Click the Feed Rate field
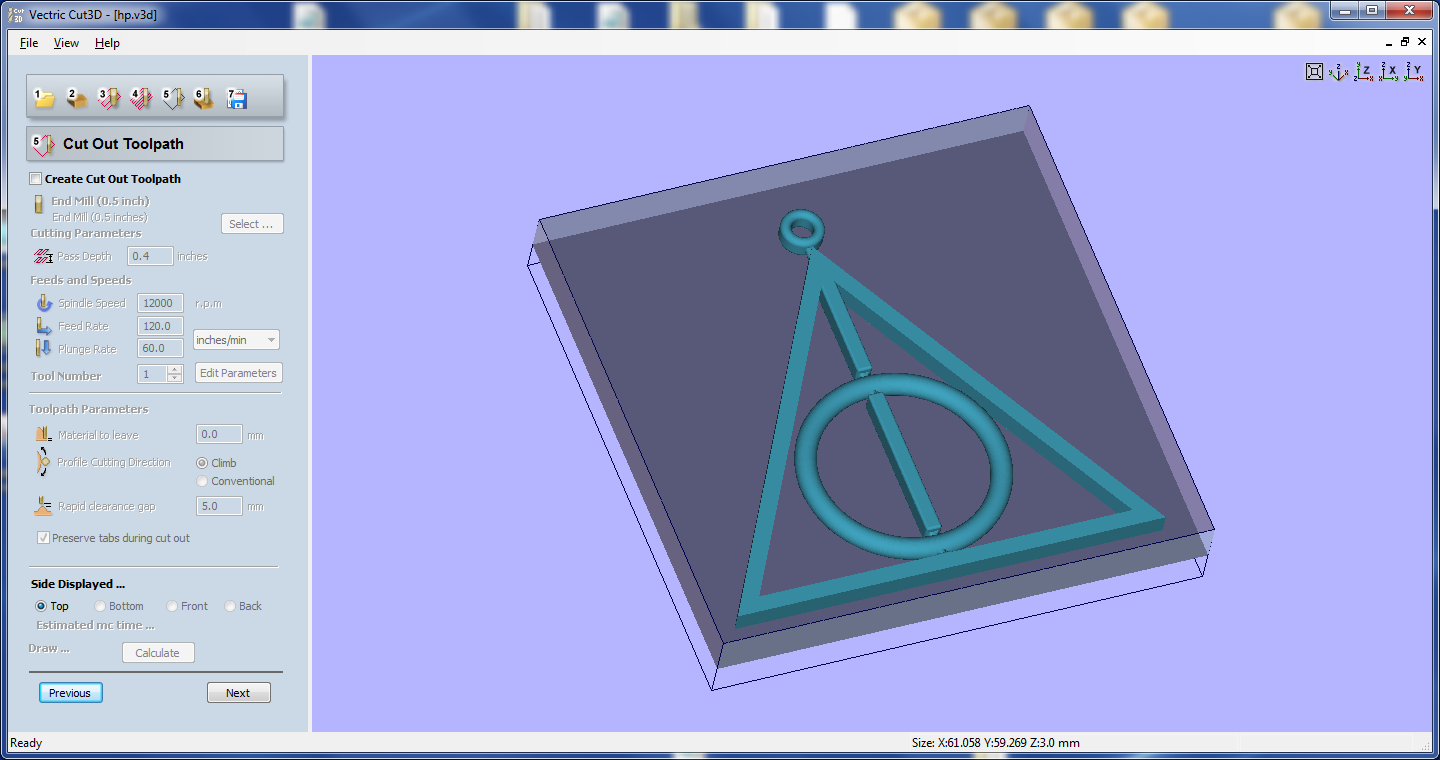Viewport: 1440px width, 760px height. point(160,326)
